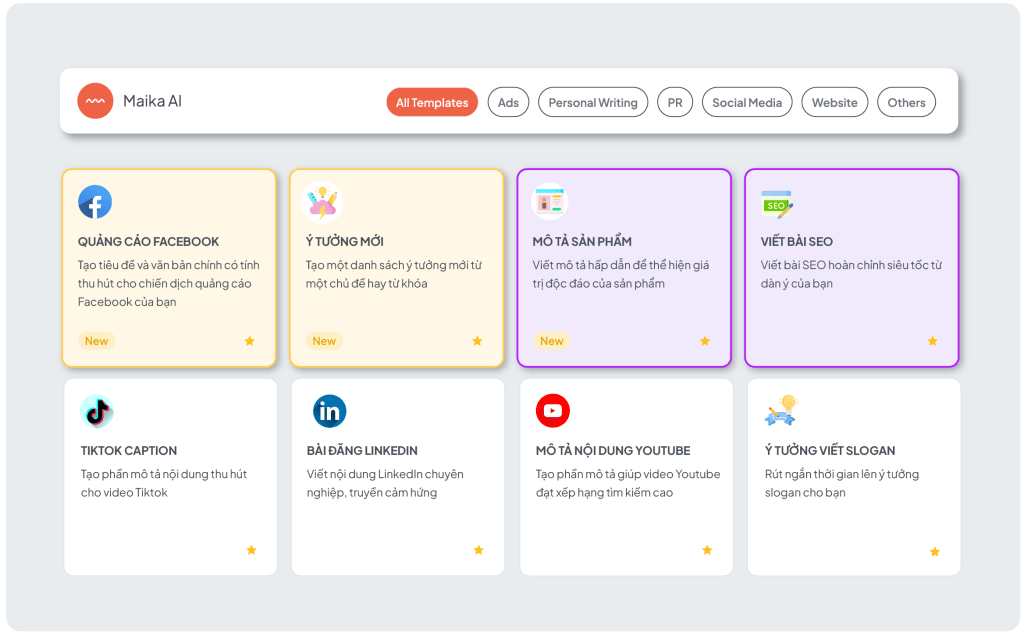This screenshot has width=1024, height=635.
Task: Click the YouTube icon in Mô Tả Nội Dung Youtube card
Action: tap(552, 411)
